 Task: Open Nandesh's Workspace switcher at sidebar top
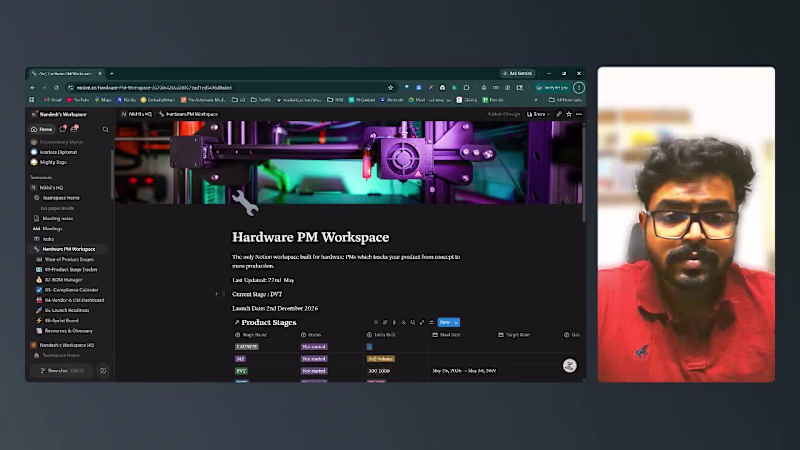tap(59, 114)
